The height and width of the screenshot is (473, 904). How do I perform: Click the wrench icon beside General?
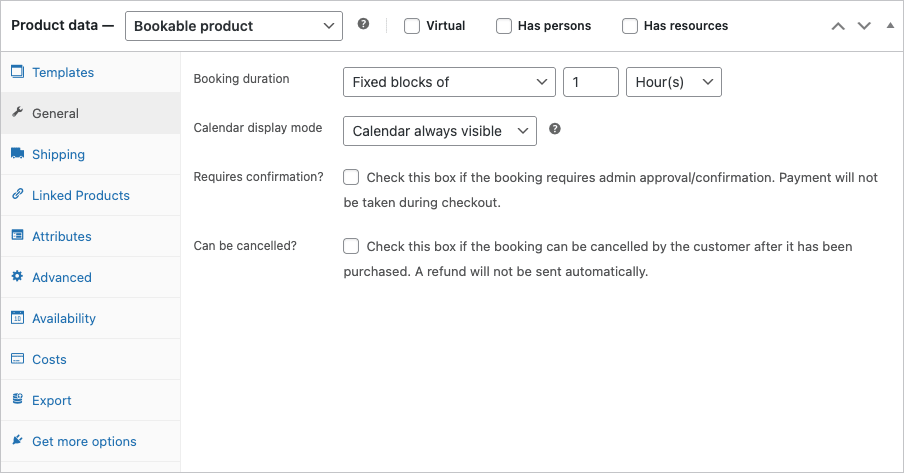18,112
